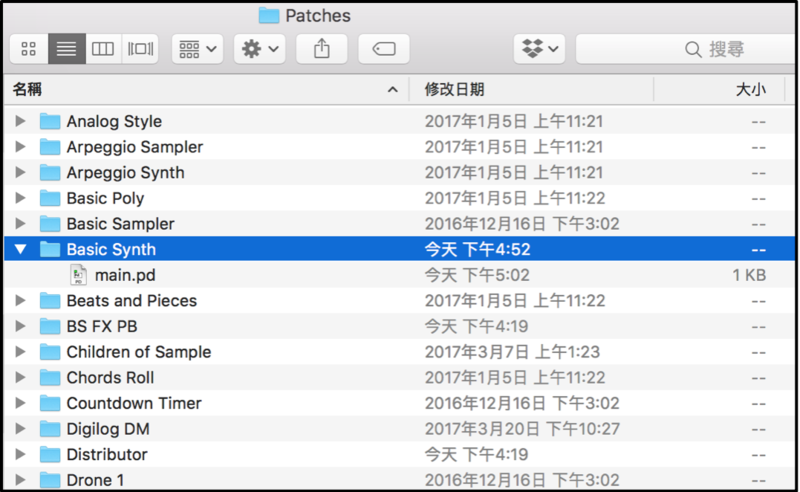Sort by the 名稱 column header

200,90
